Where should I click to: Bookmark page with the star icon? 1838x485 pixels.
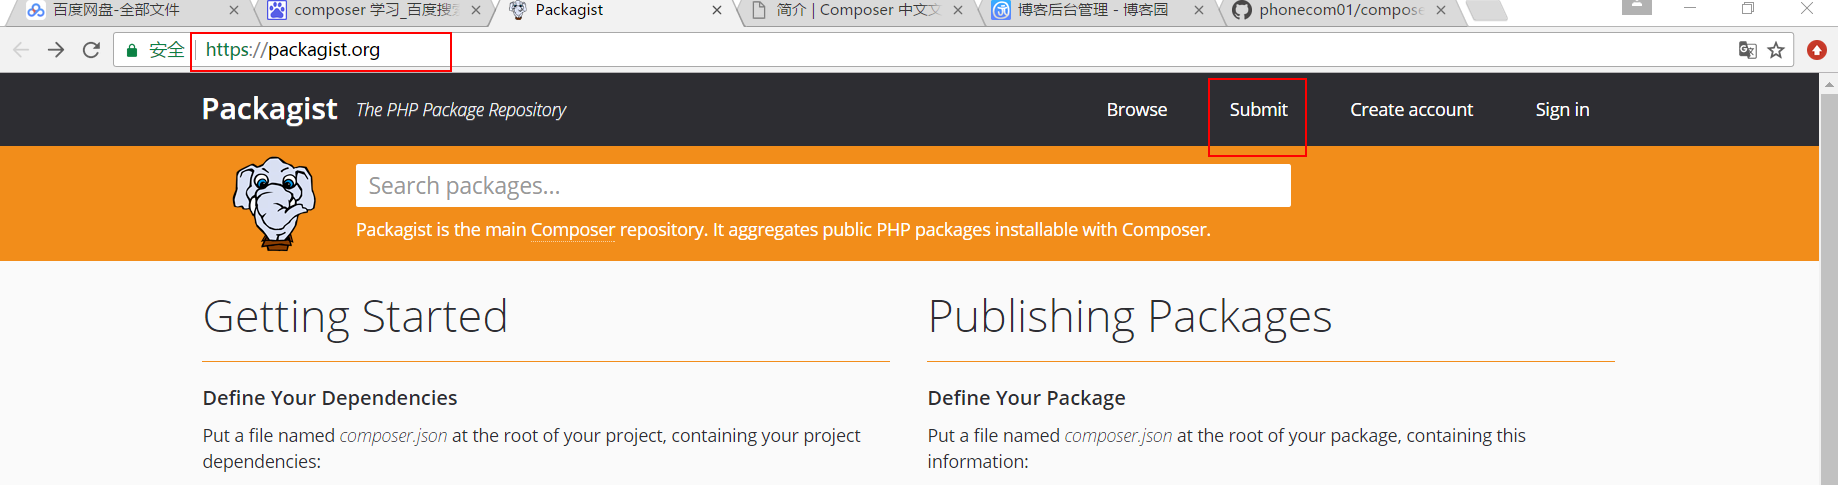pos(1776,50)
